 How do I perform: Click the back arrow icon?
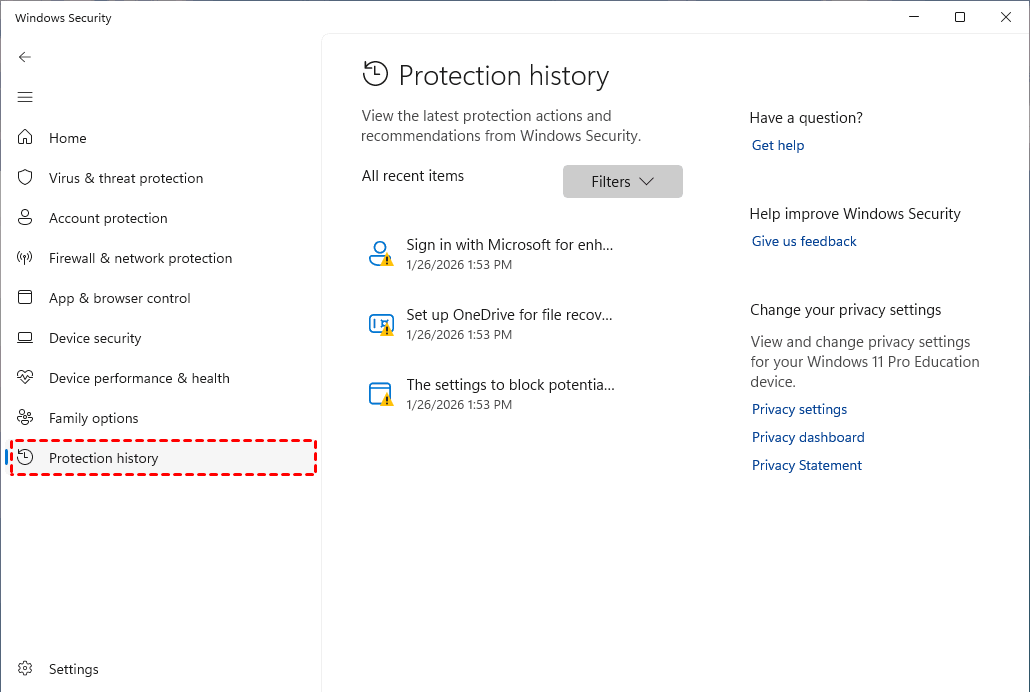click(25, 57)
